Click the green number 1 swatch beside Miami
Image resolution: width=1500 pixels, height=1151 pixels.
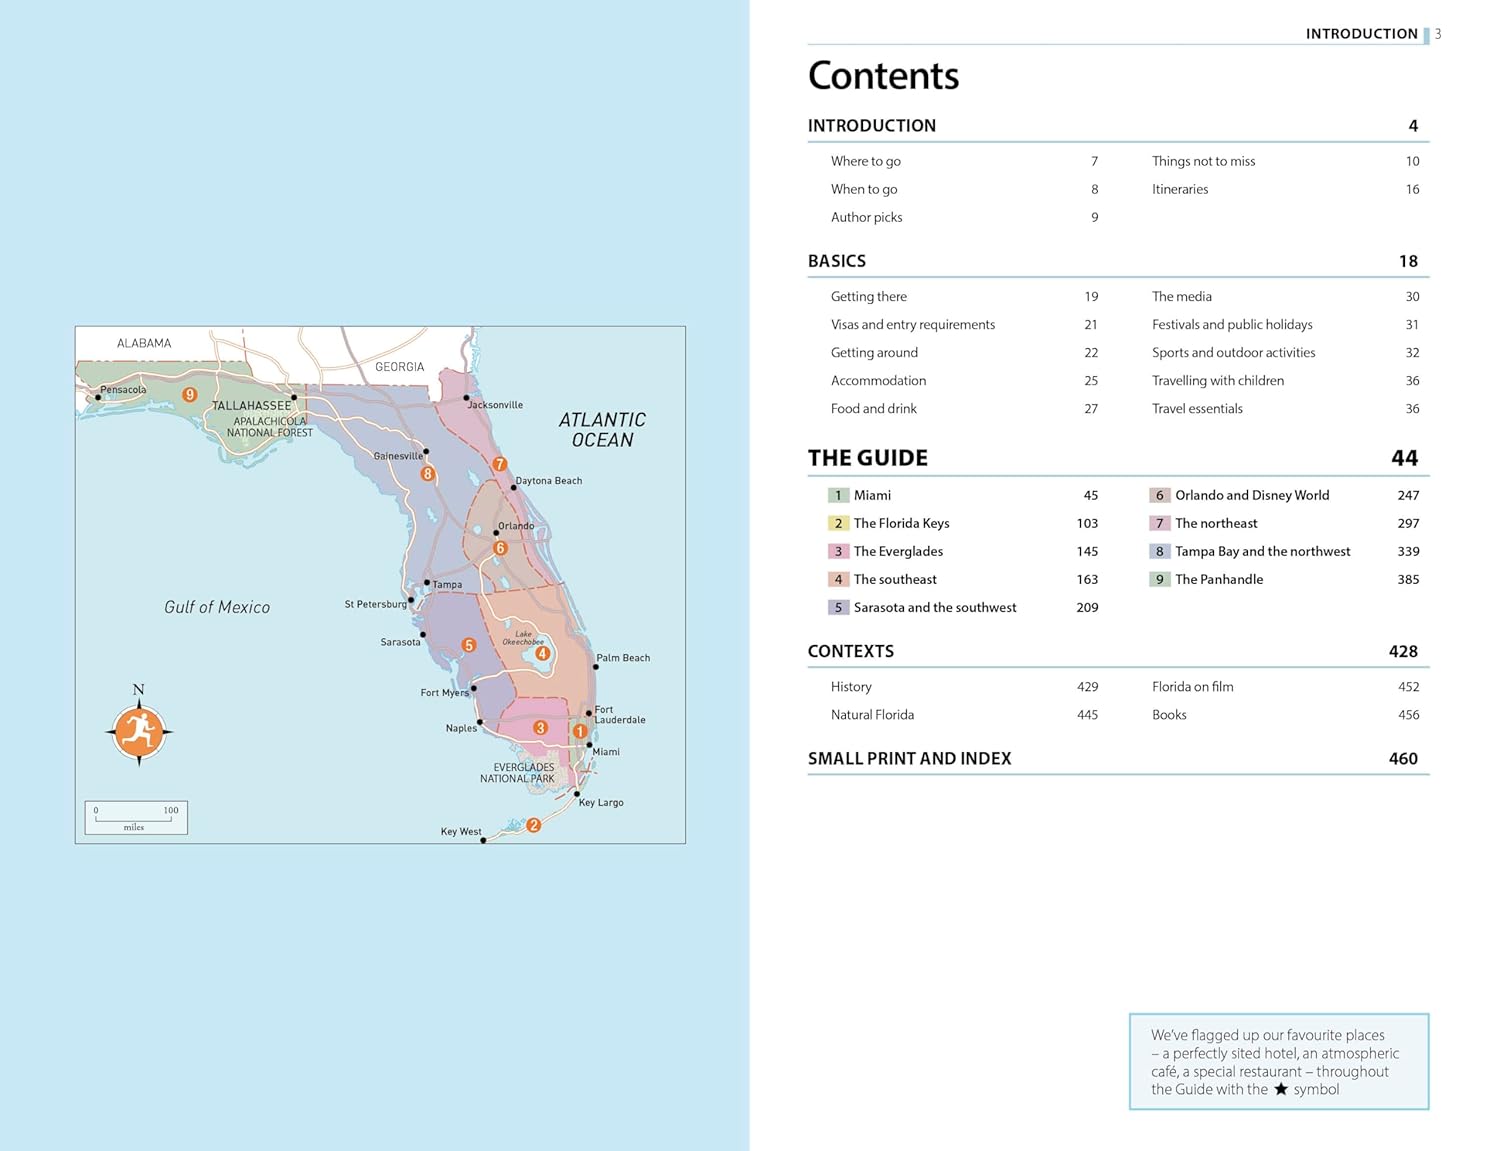tap(838, 495)
